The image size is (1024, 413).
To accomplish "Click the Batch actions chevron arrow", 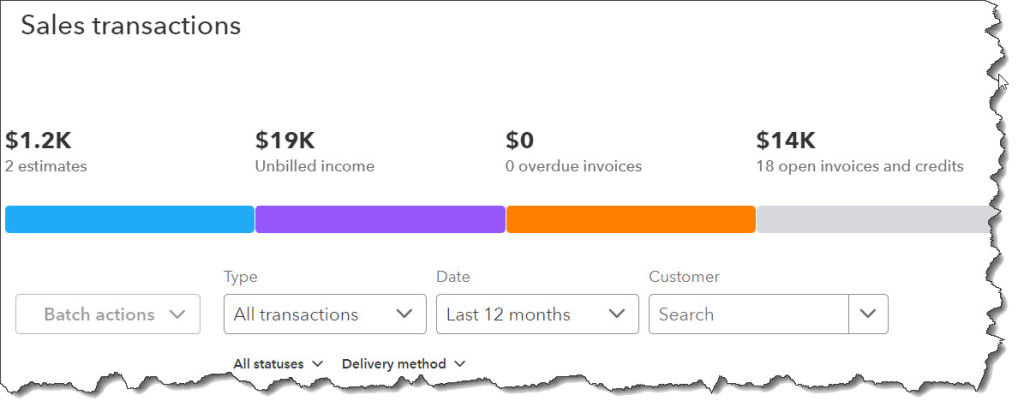I will click(x=177, y=314).
